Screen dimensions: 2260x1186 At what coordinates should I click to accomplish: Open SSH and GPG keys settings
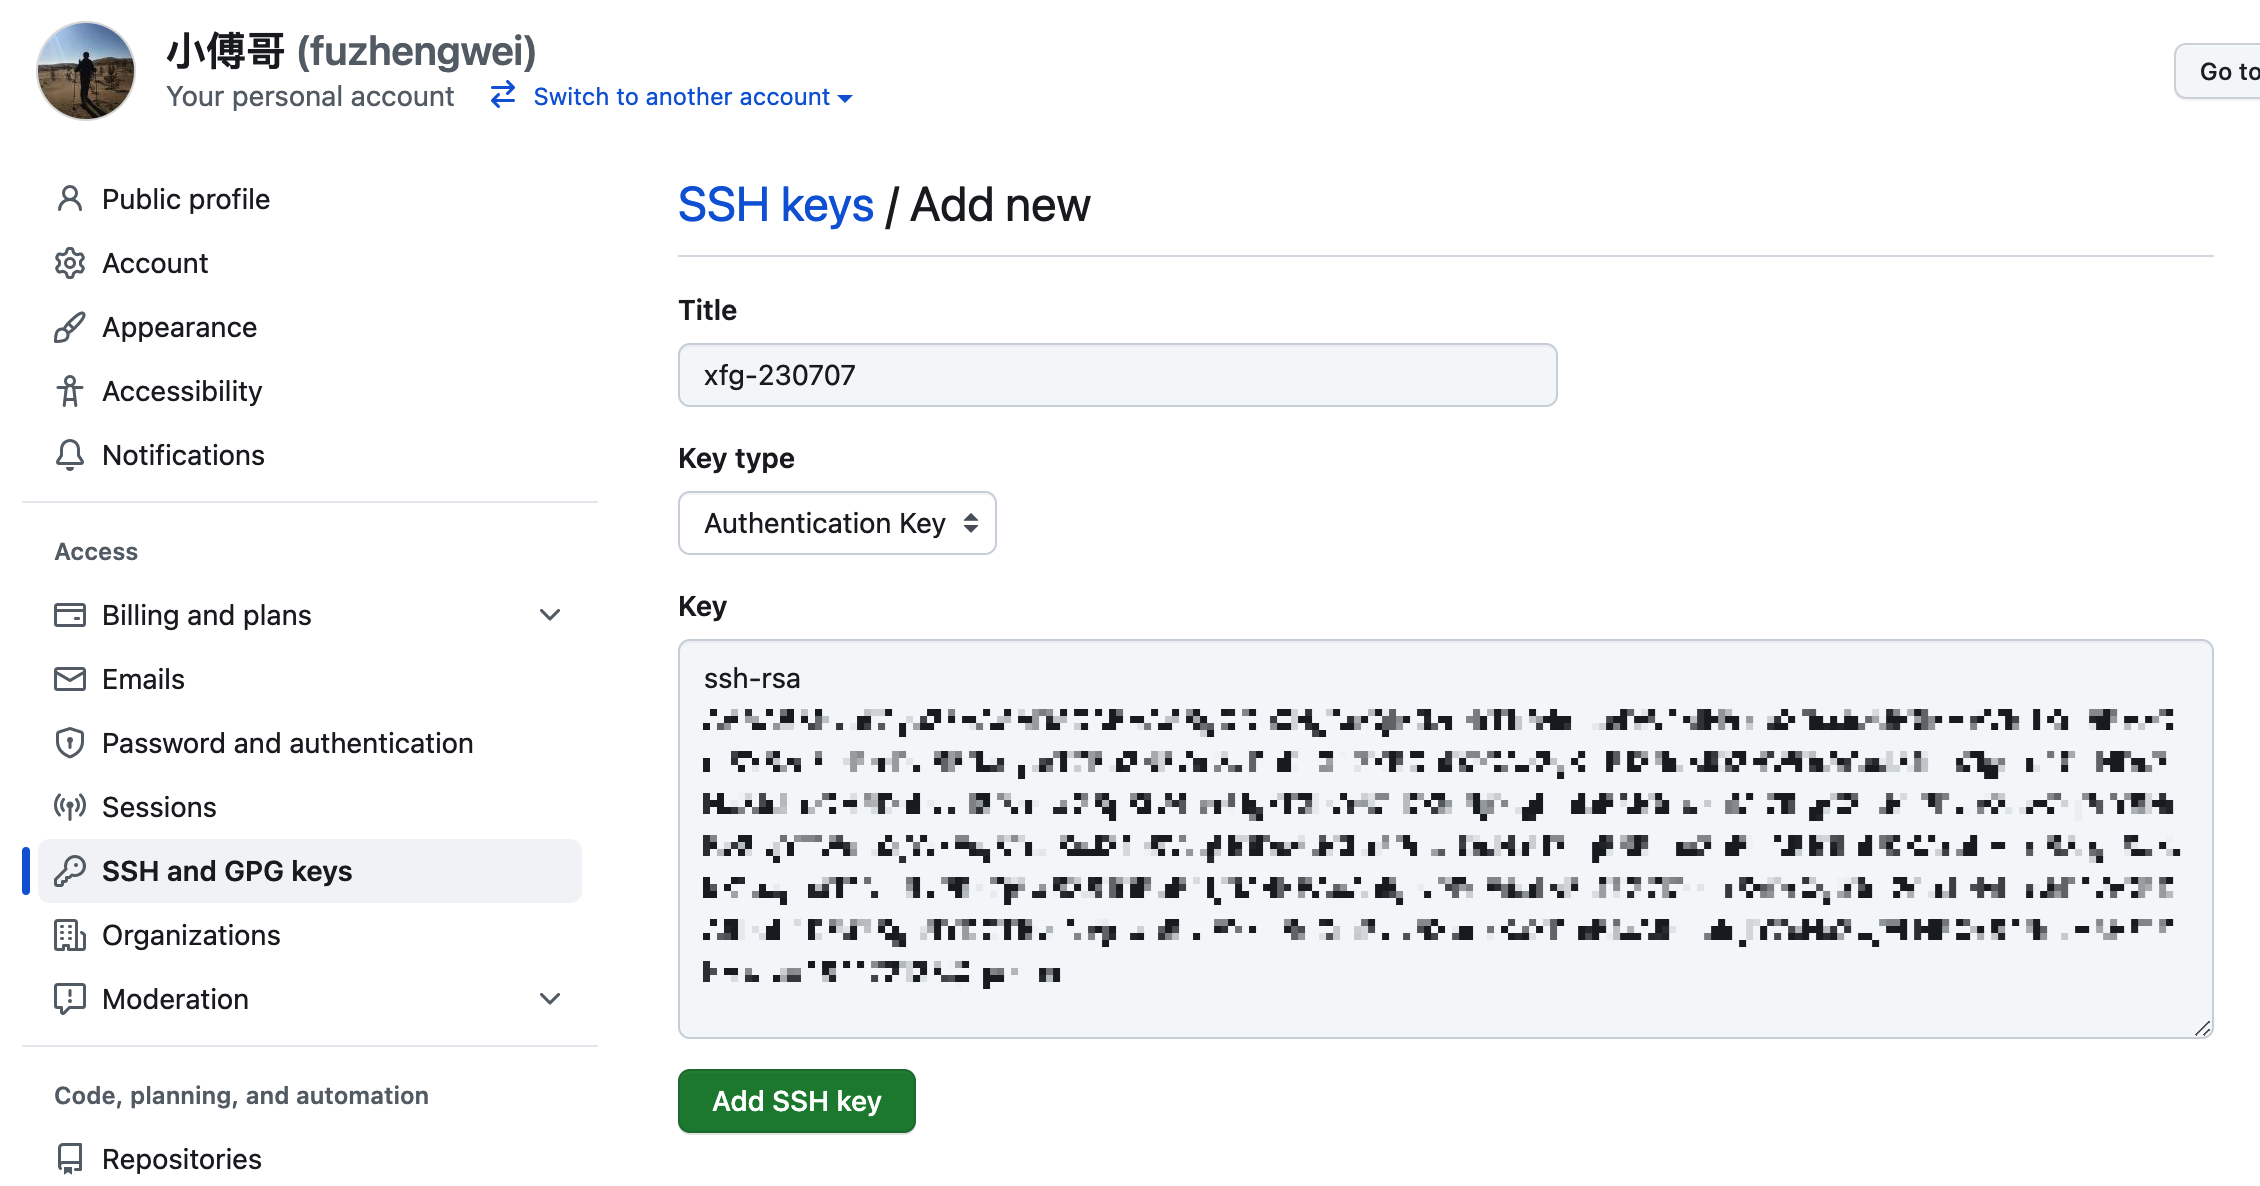[310, 871]
